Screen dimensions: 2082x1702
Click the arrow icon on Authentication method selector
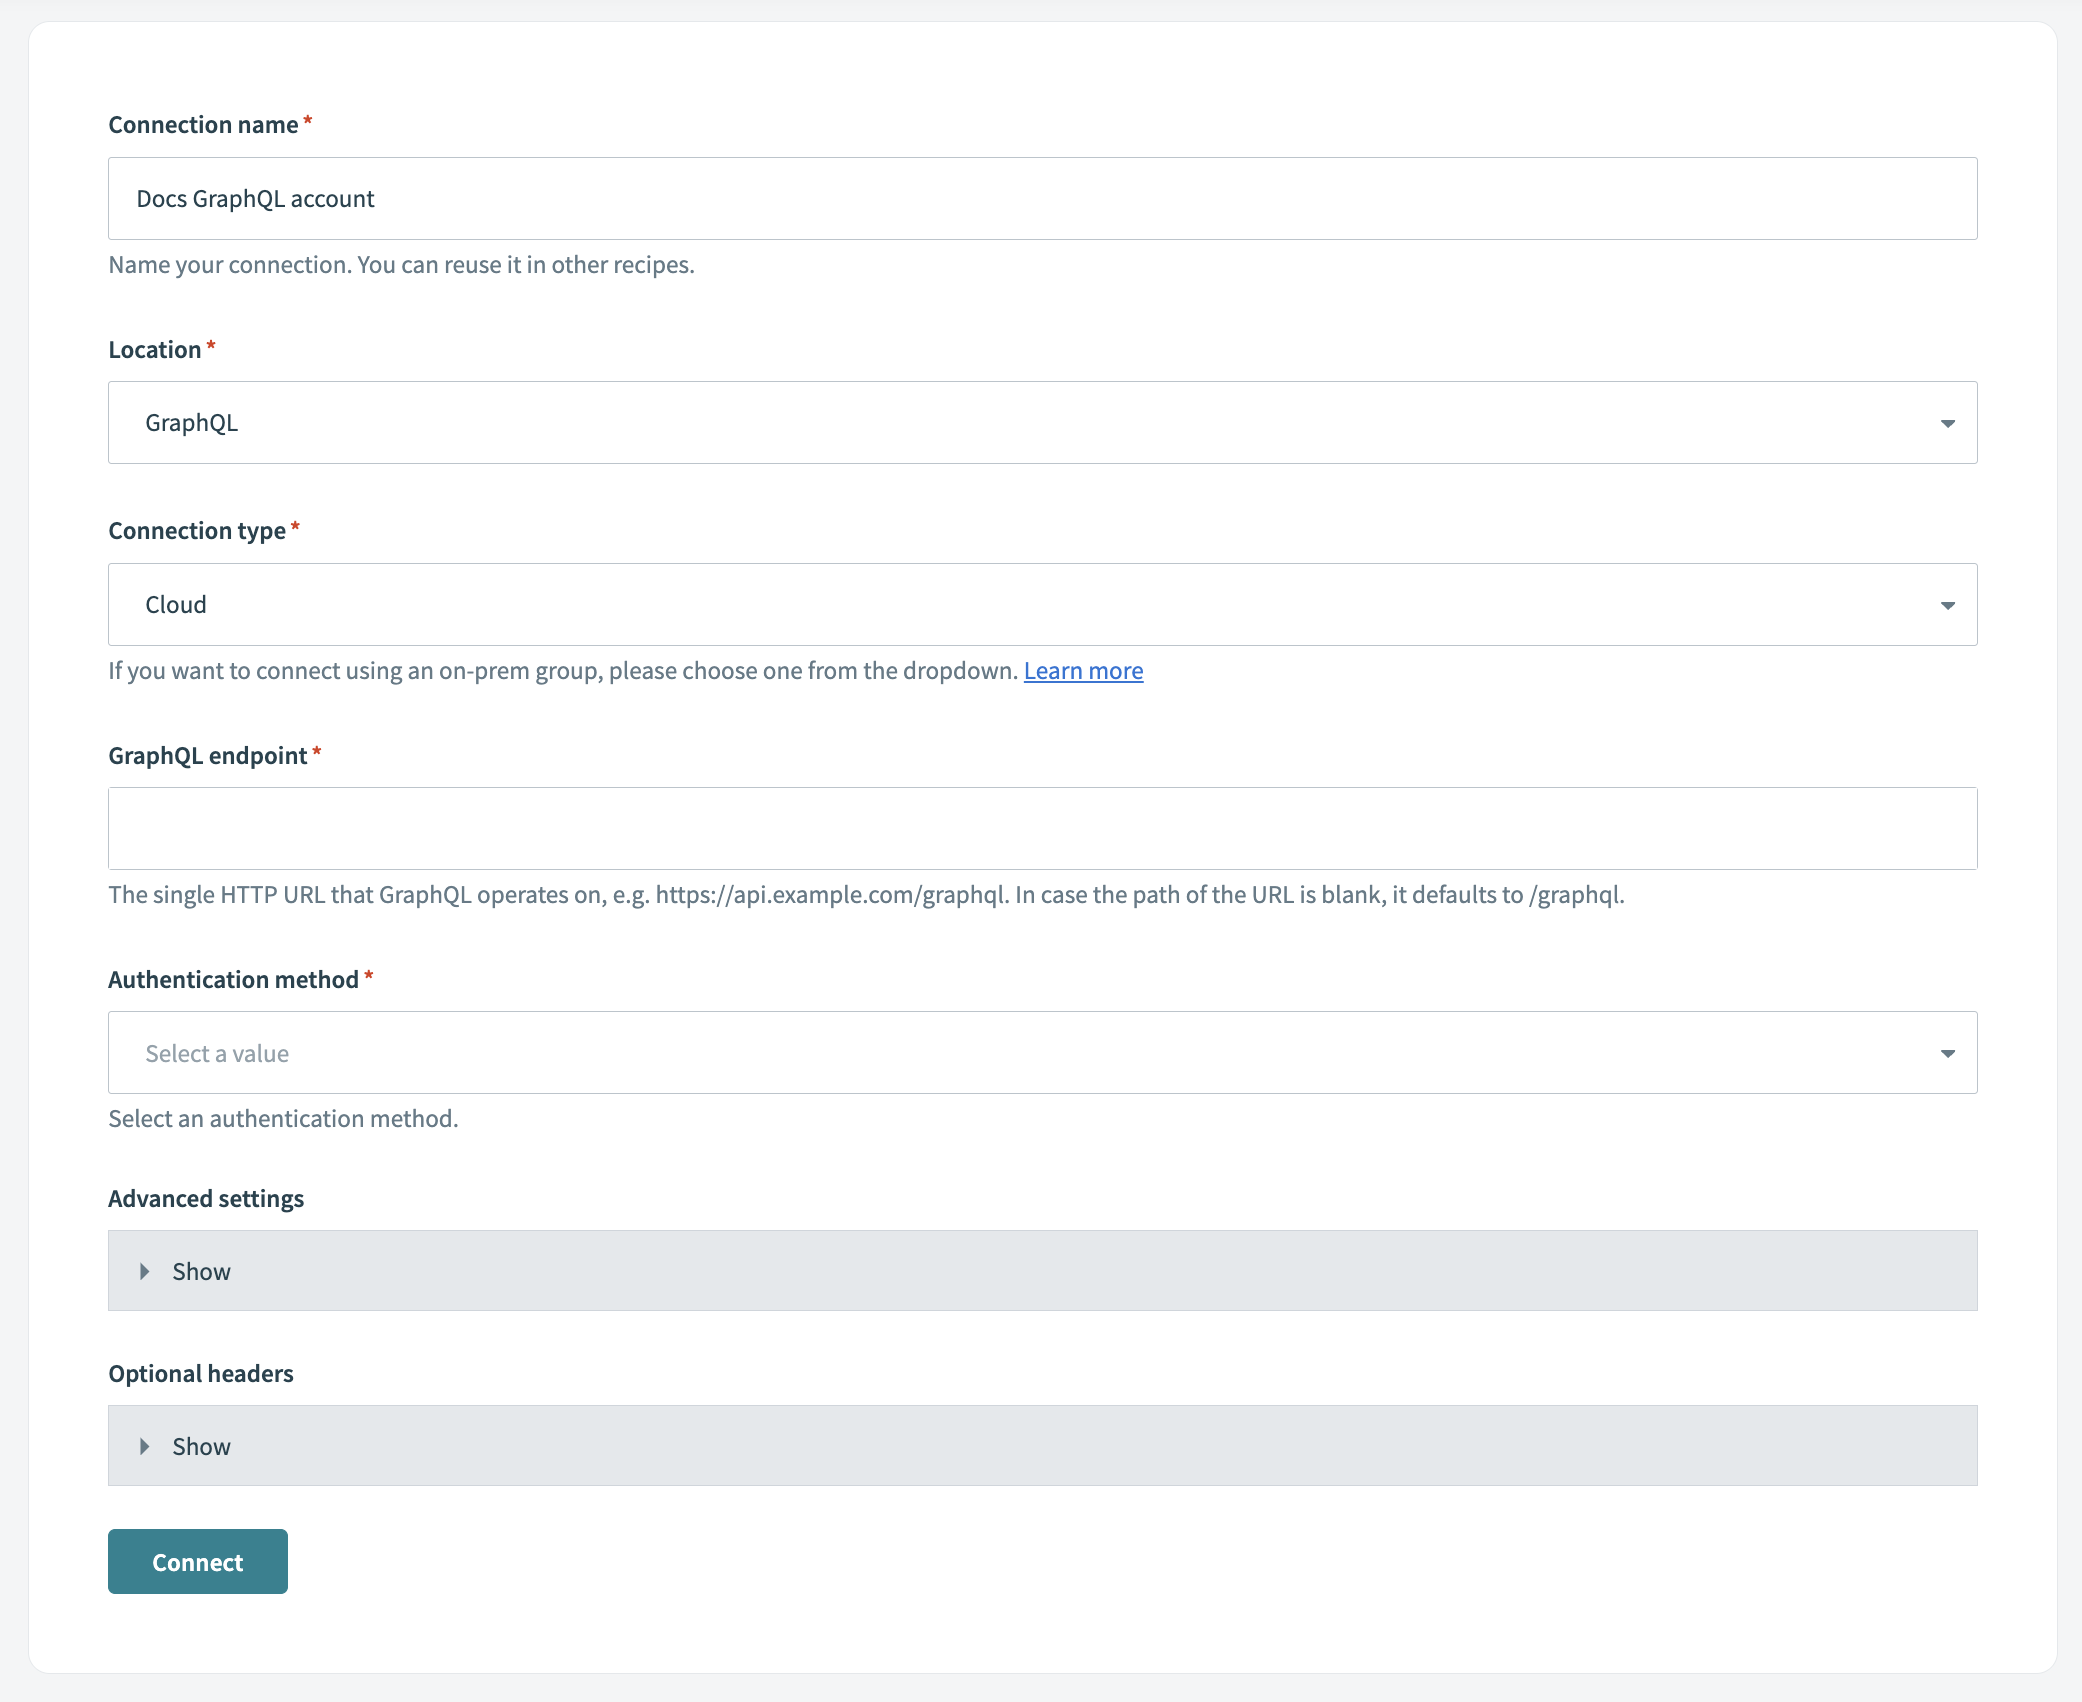pos(1948,1052)
